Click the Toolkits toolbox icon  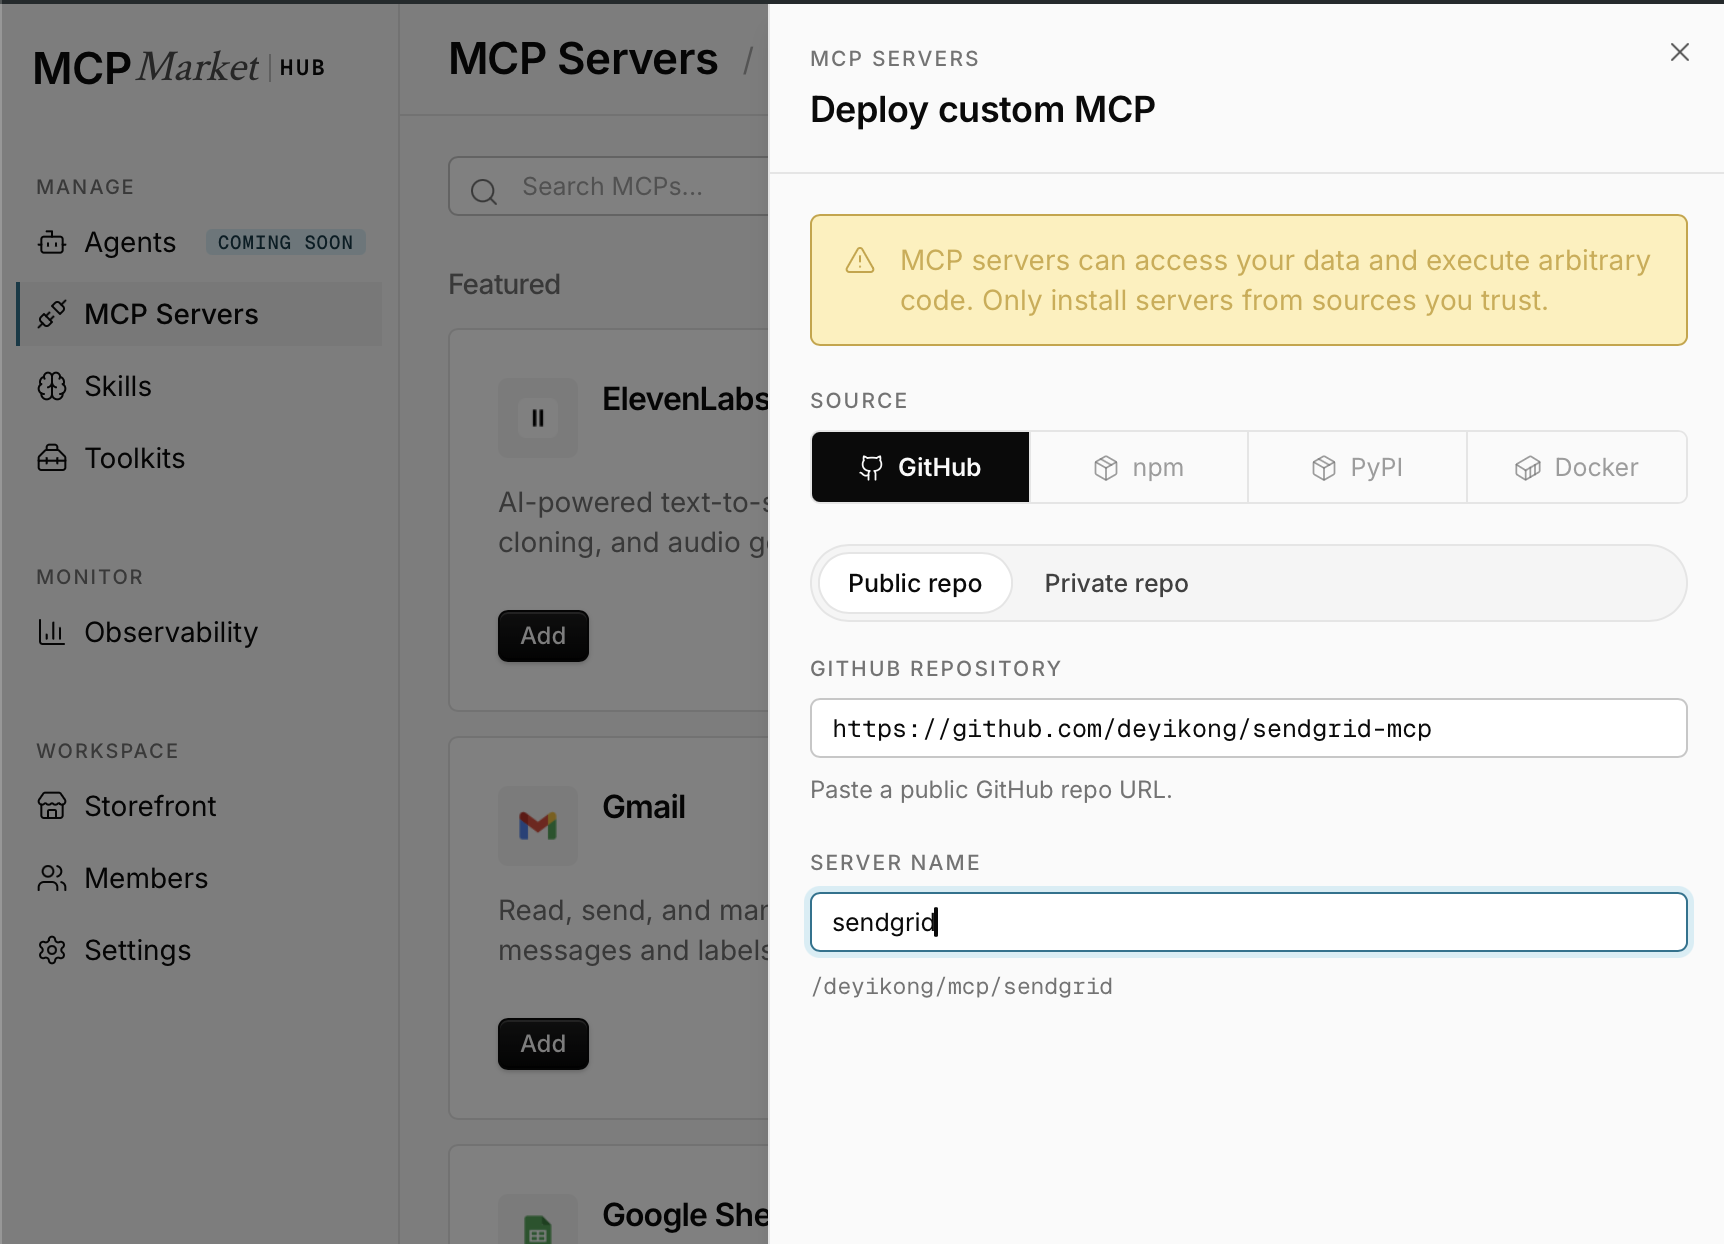click(52, 458)
